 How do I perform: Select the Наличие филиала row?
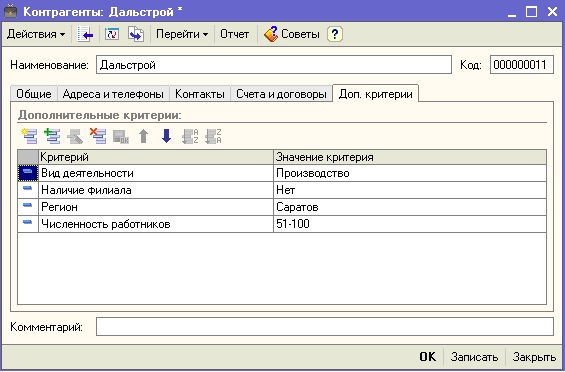pyautogui.click(x=282, y=190)
